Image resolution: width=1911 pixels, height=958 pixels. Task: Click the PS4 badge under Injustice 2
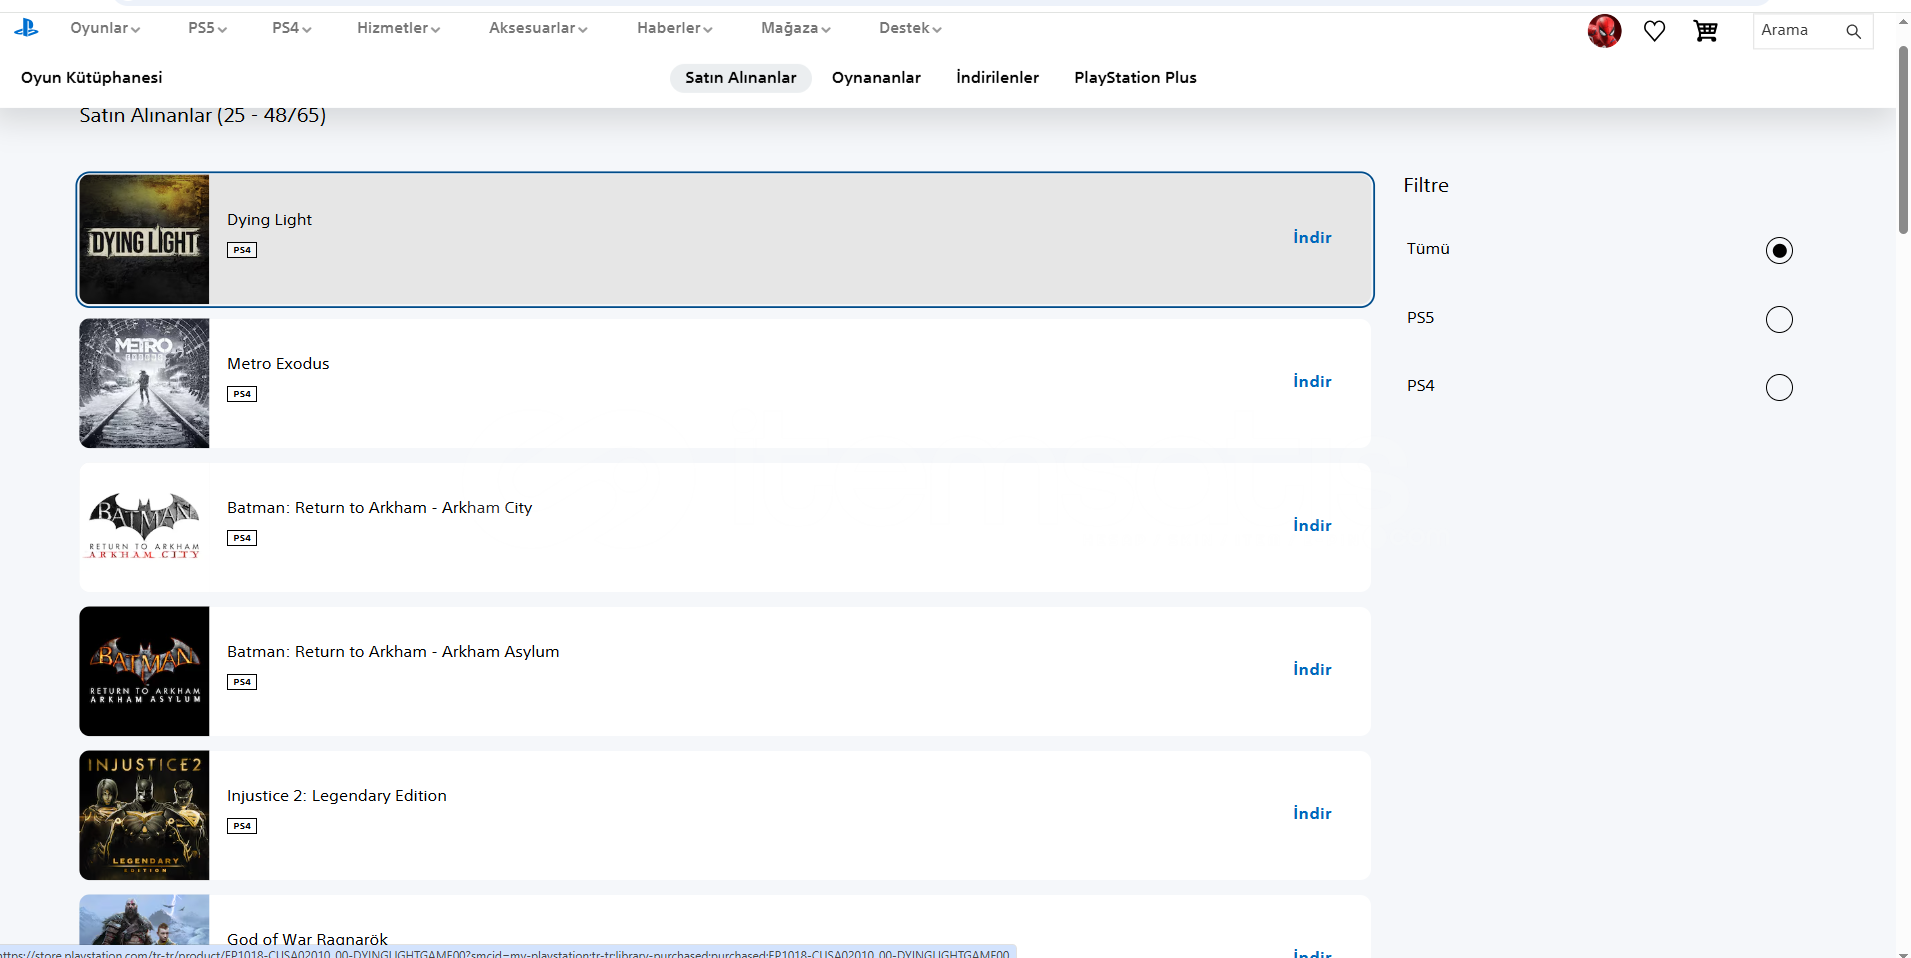click(x=242, y=826)
